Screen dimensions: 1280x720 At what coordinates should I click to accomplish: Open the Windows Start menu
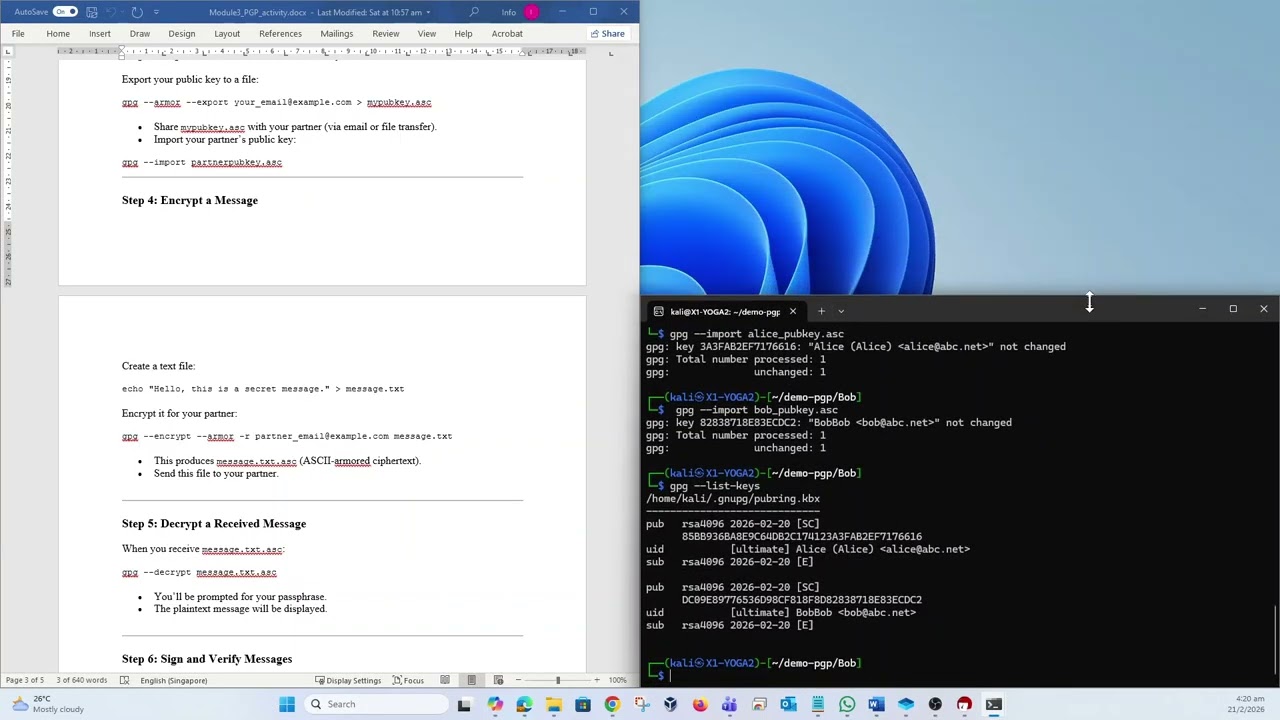point(287,704)
